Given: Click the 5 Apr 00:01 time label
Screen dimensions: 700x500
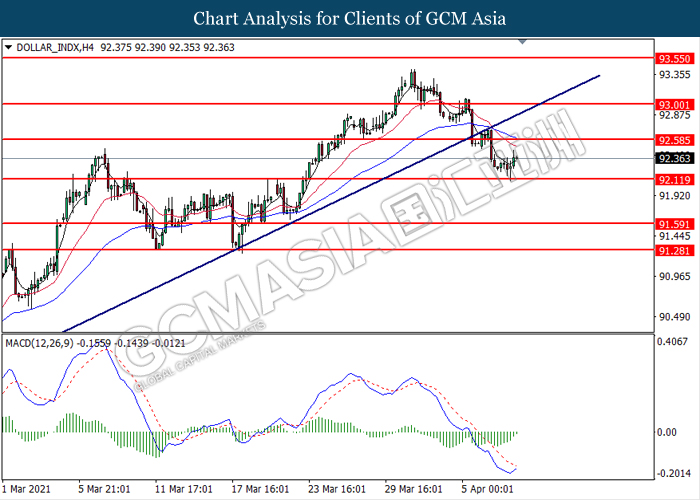Looking at the screenshot, I should tap(488, 489).
